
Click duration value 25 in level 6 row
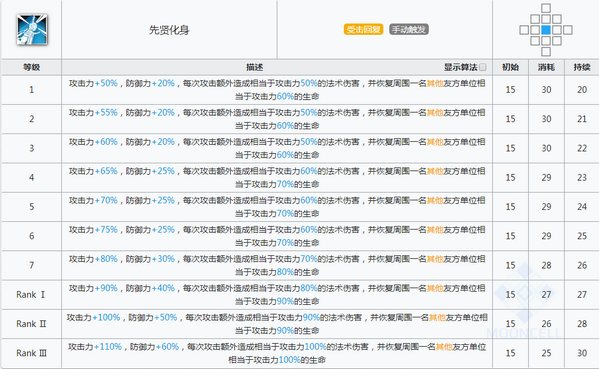point(582,236)
